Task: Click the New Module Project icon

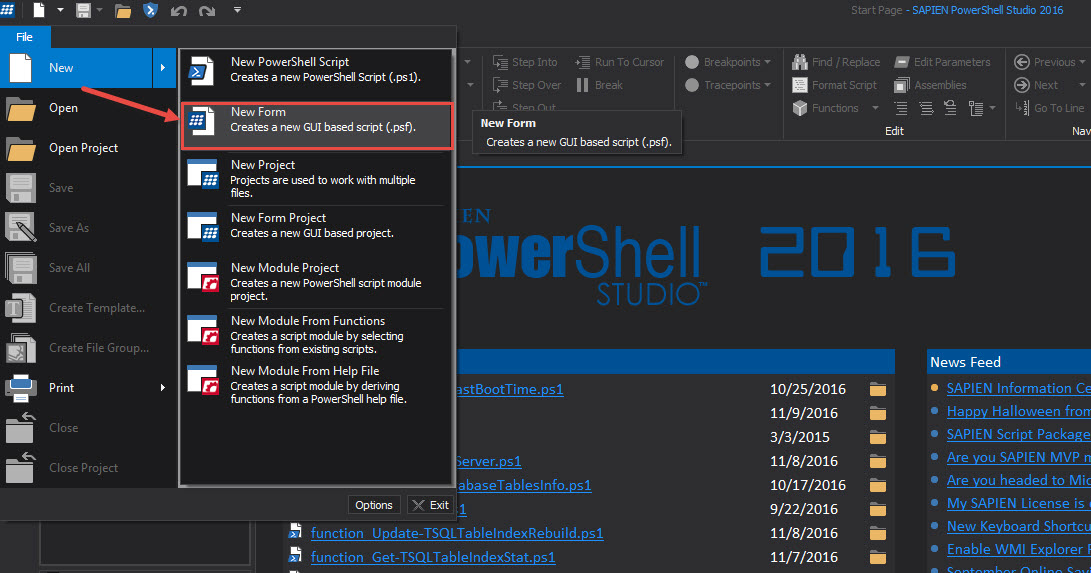Action: coord(202,277)
